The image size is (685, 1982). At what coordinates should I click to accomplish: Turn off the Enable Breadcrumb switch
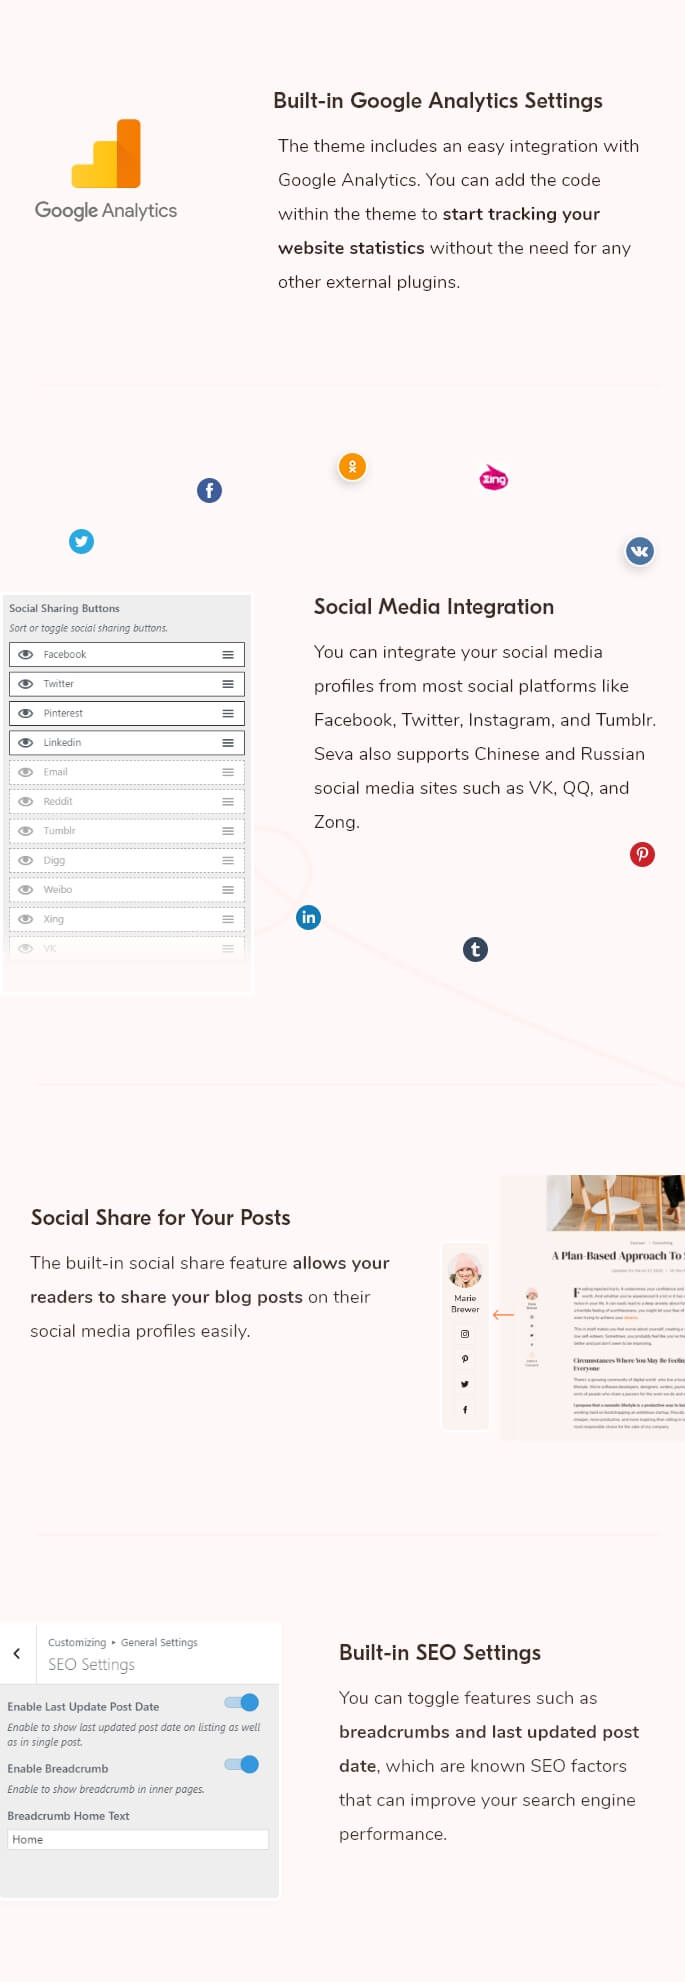[242, 1764]
